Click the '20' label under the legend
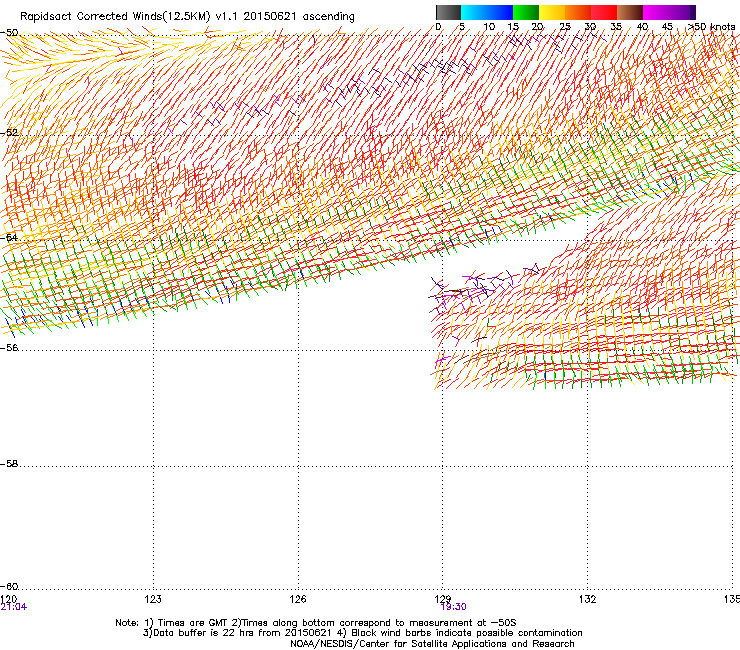This screenshot has width=740, height=650. pos(537,27)
